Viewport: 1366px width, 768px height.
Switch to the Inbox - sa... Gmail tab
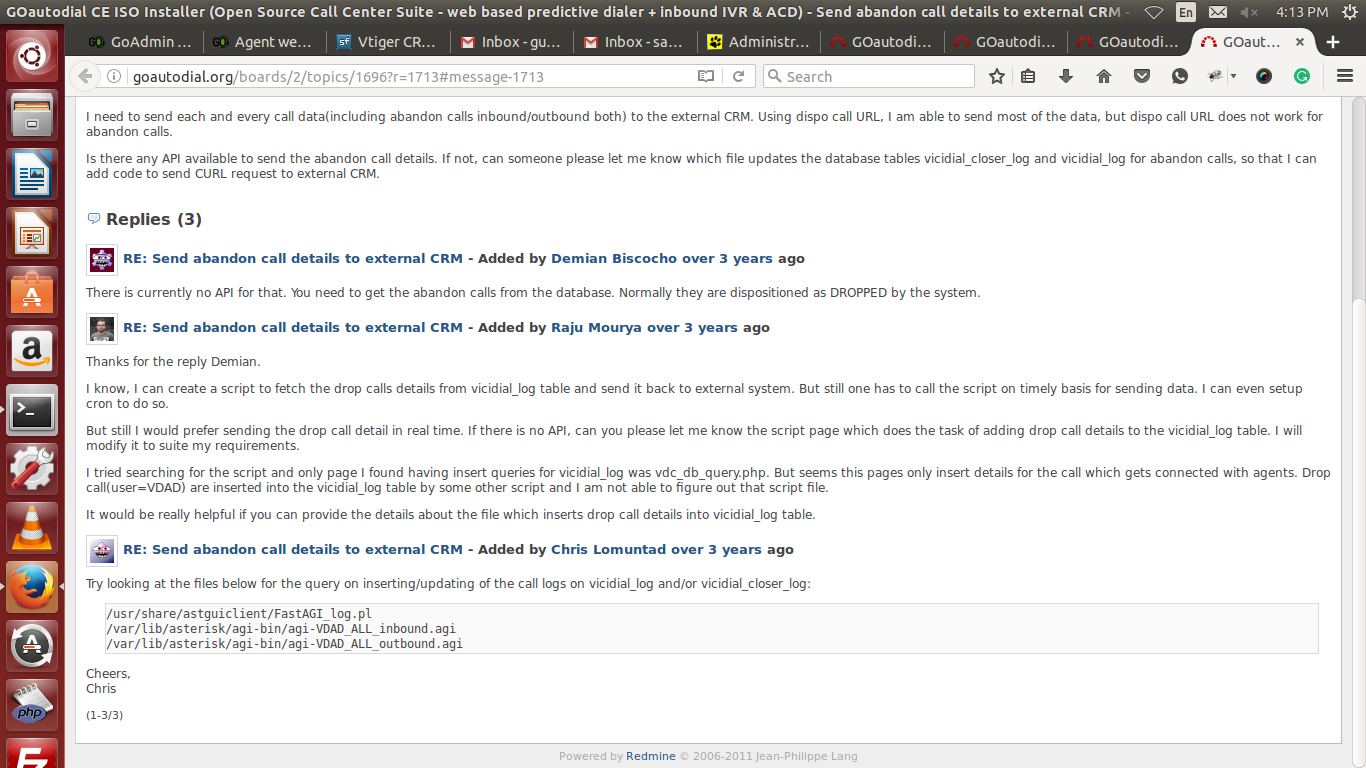(x=633, y=42)
